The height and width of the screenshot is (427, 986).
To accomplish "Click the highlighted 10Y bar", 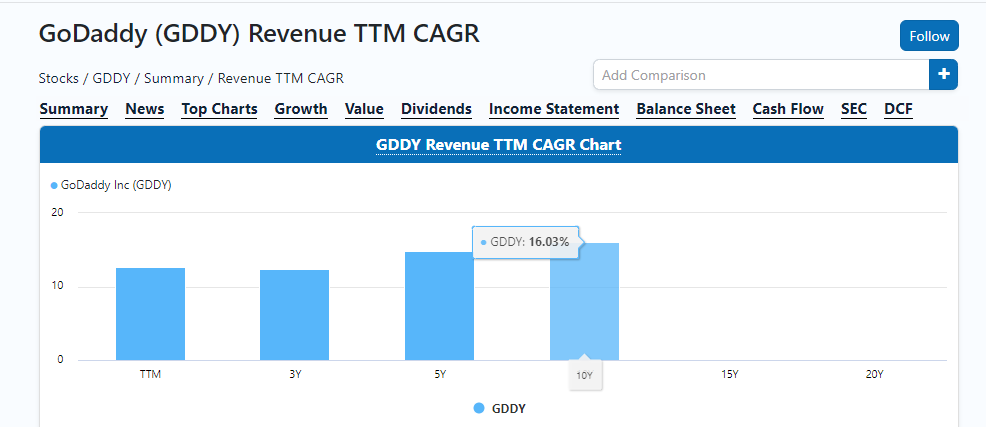I will (x=584, y=301).
